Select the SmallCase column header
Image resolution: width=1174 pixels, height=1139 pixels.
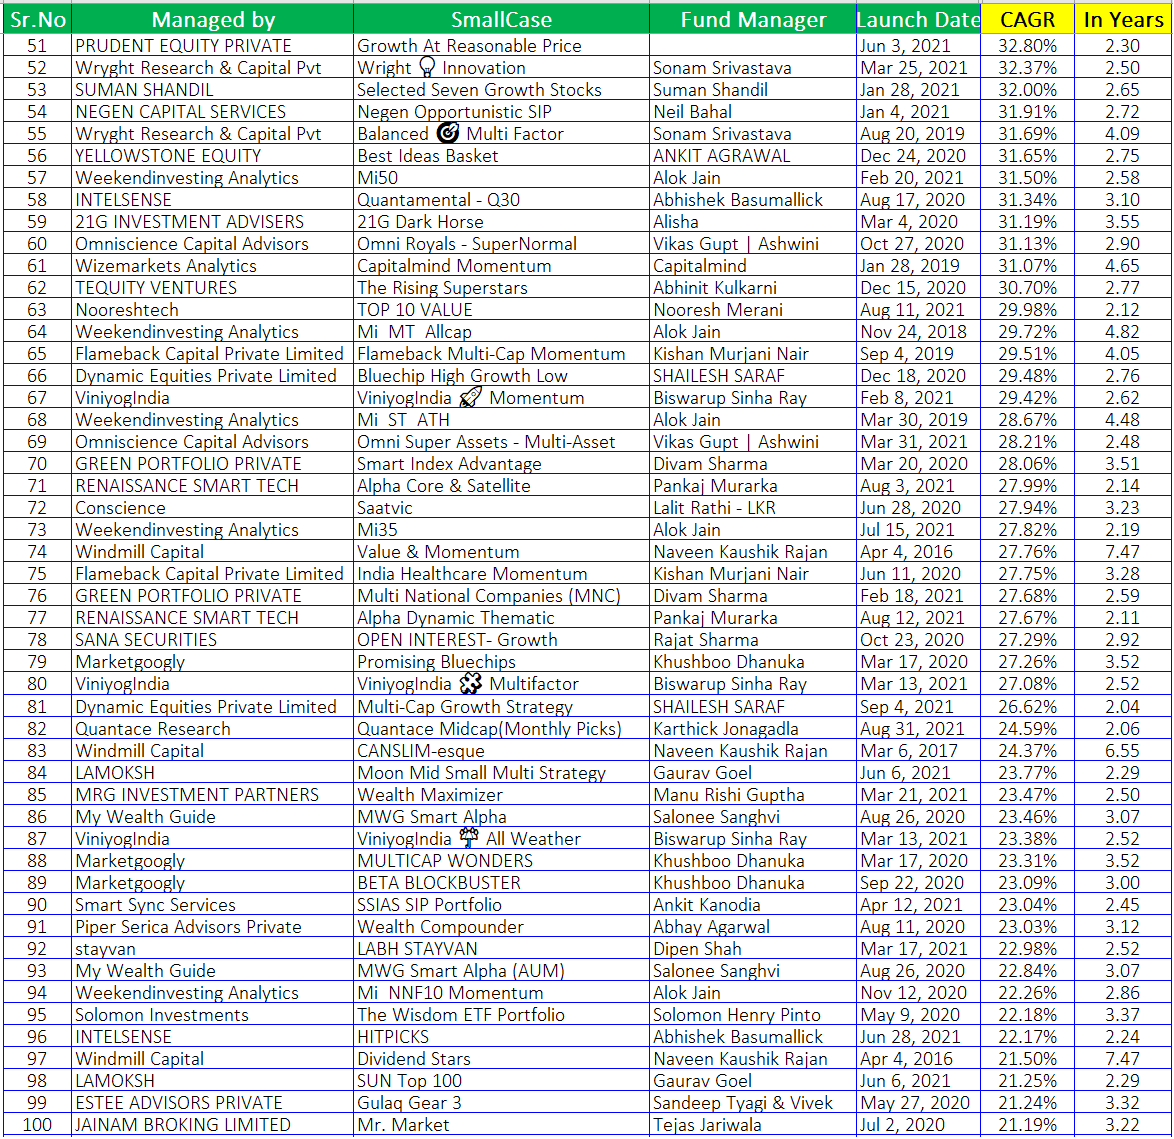(x=501, y=19)
